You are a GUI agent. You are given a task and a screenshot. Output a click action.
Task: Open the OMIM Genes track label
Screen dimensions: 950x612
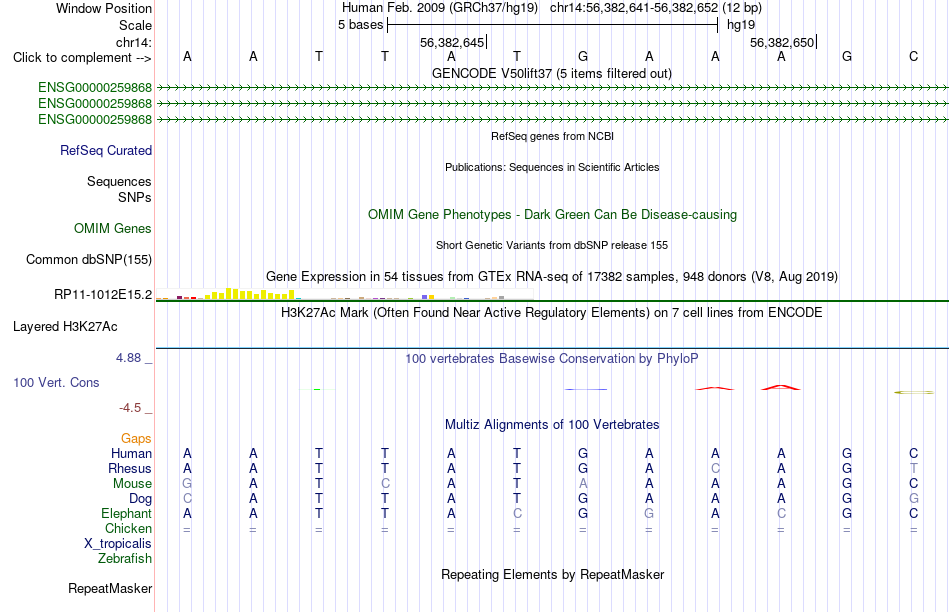pyautogui.click(x=113, y=228)
